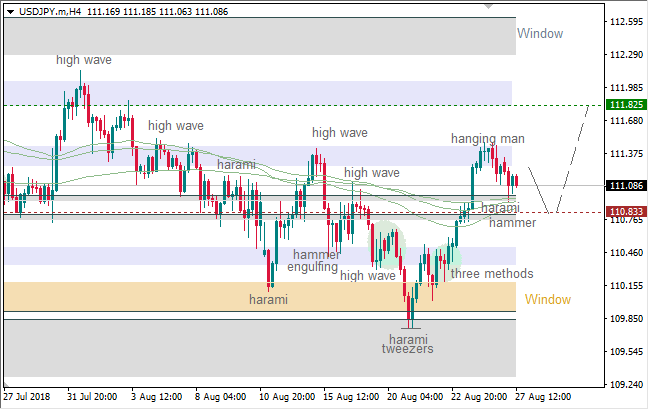Click the 109.240 price axis value
Viewport: 648px width, 409px height.
click(626, 385)
